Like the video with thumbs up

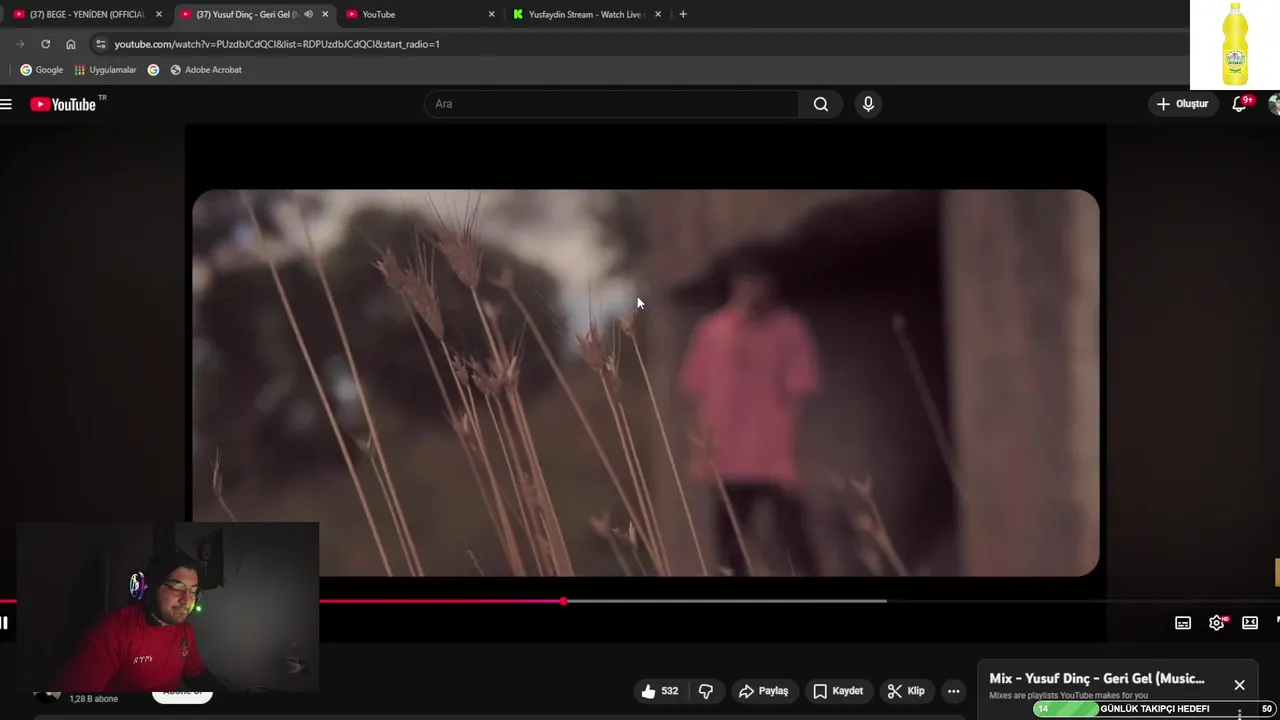(648, 691)
